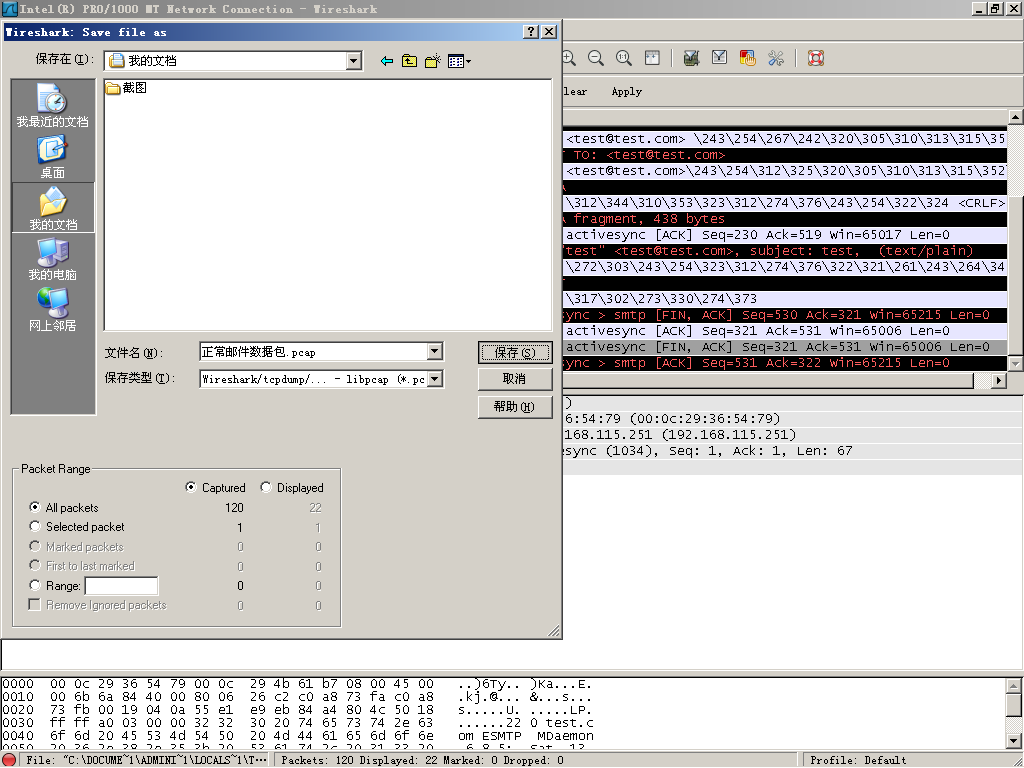Select the Captured radio button
1024x768 pixels.
[191, 487]
